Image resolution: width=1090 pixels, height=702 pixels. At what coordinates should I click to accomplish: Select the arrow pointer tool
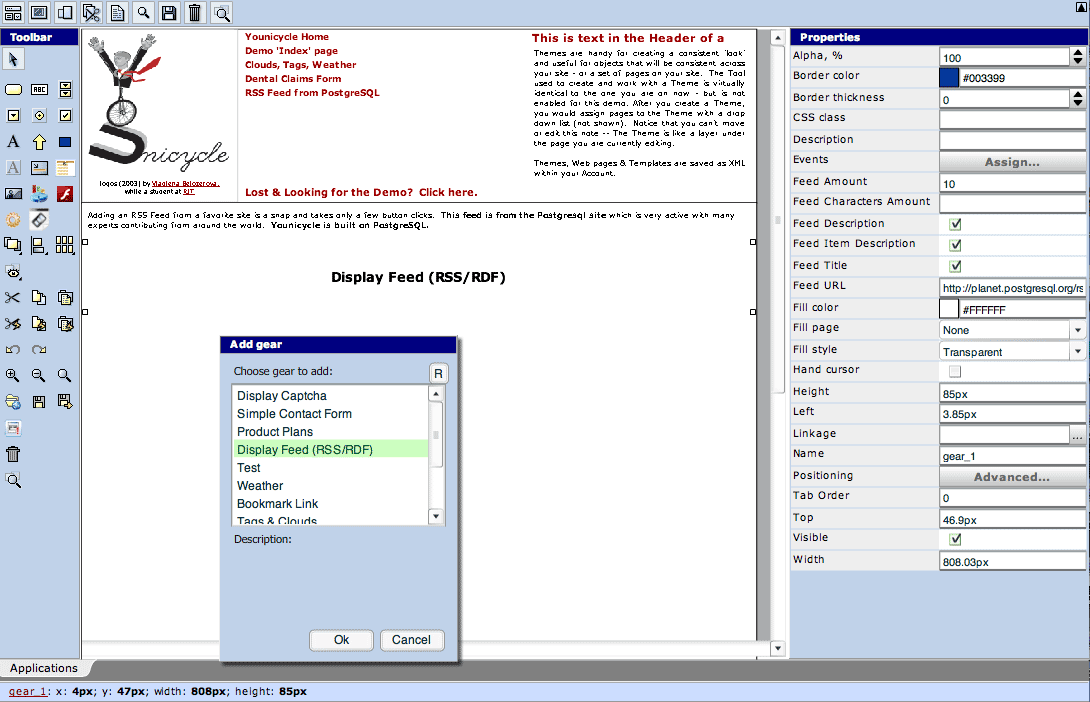(x=13, y=61)
